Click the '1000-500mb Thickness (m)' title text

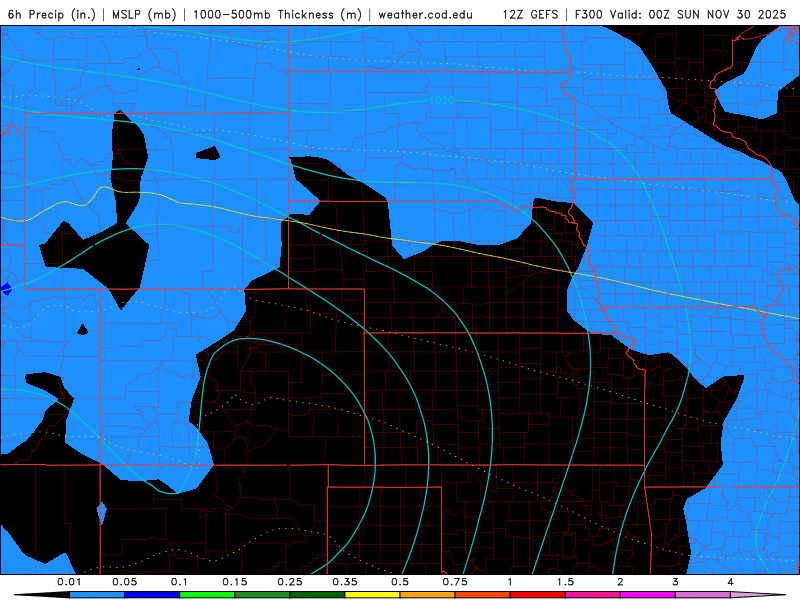(x=277, y=14)
